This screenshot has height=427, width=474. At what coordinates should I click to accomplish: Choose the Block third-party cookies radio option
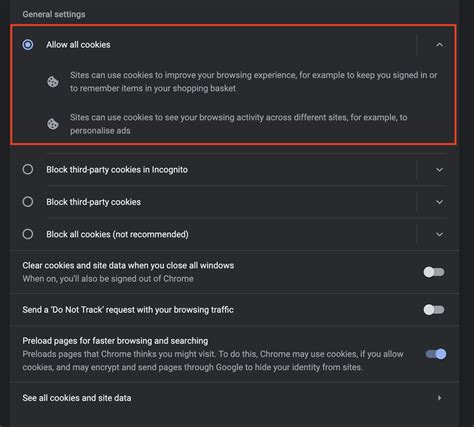point(28,202)
